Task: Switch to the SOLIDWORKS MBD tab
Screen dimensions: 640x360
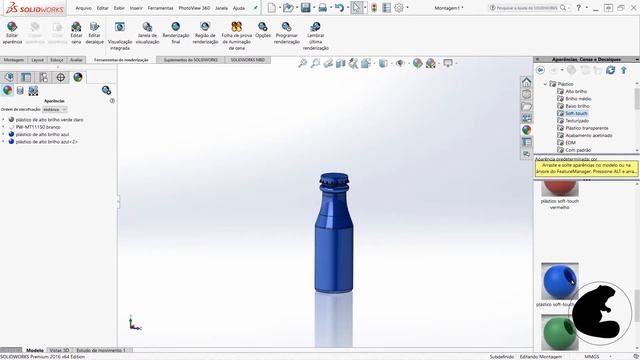Action: 248,60
